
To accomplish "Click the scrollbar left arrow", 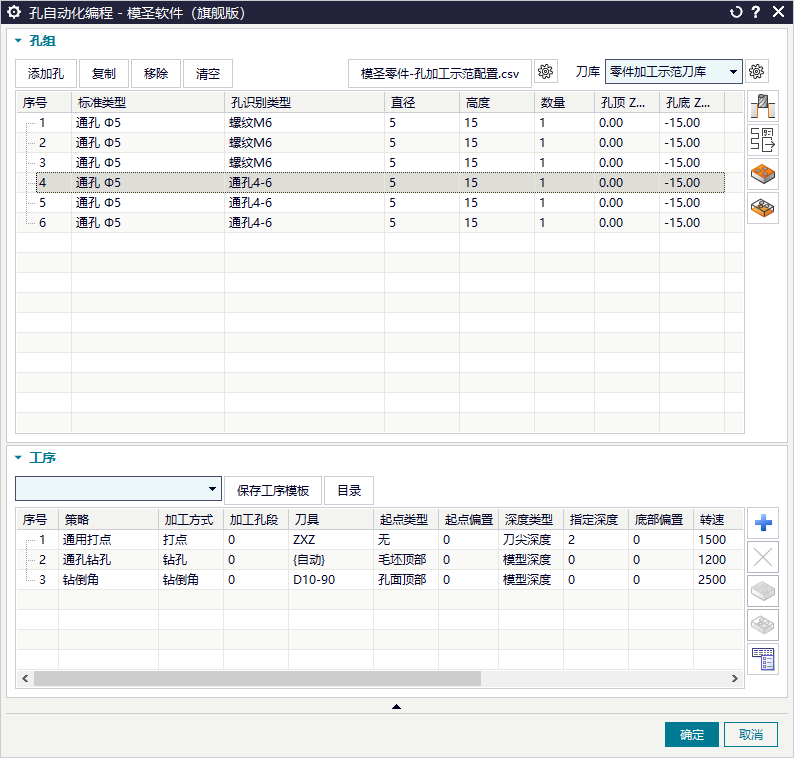I will (25, 679).
